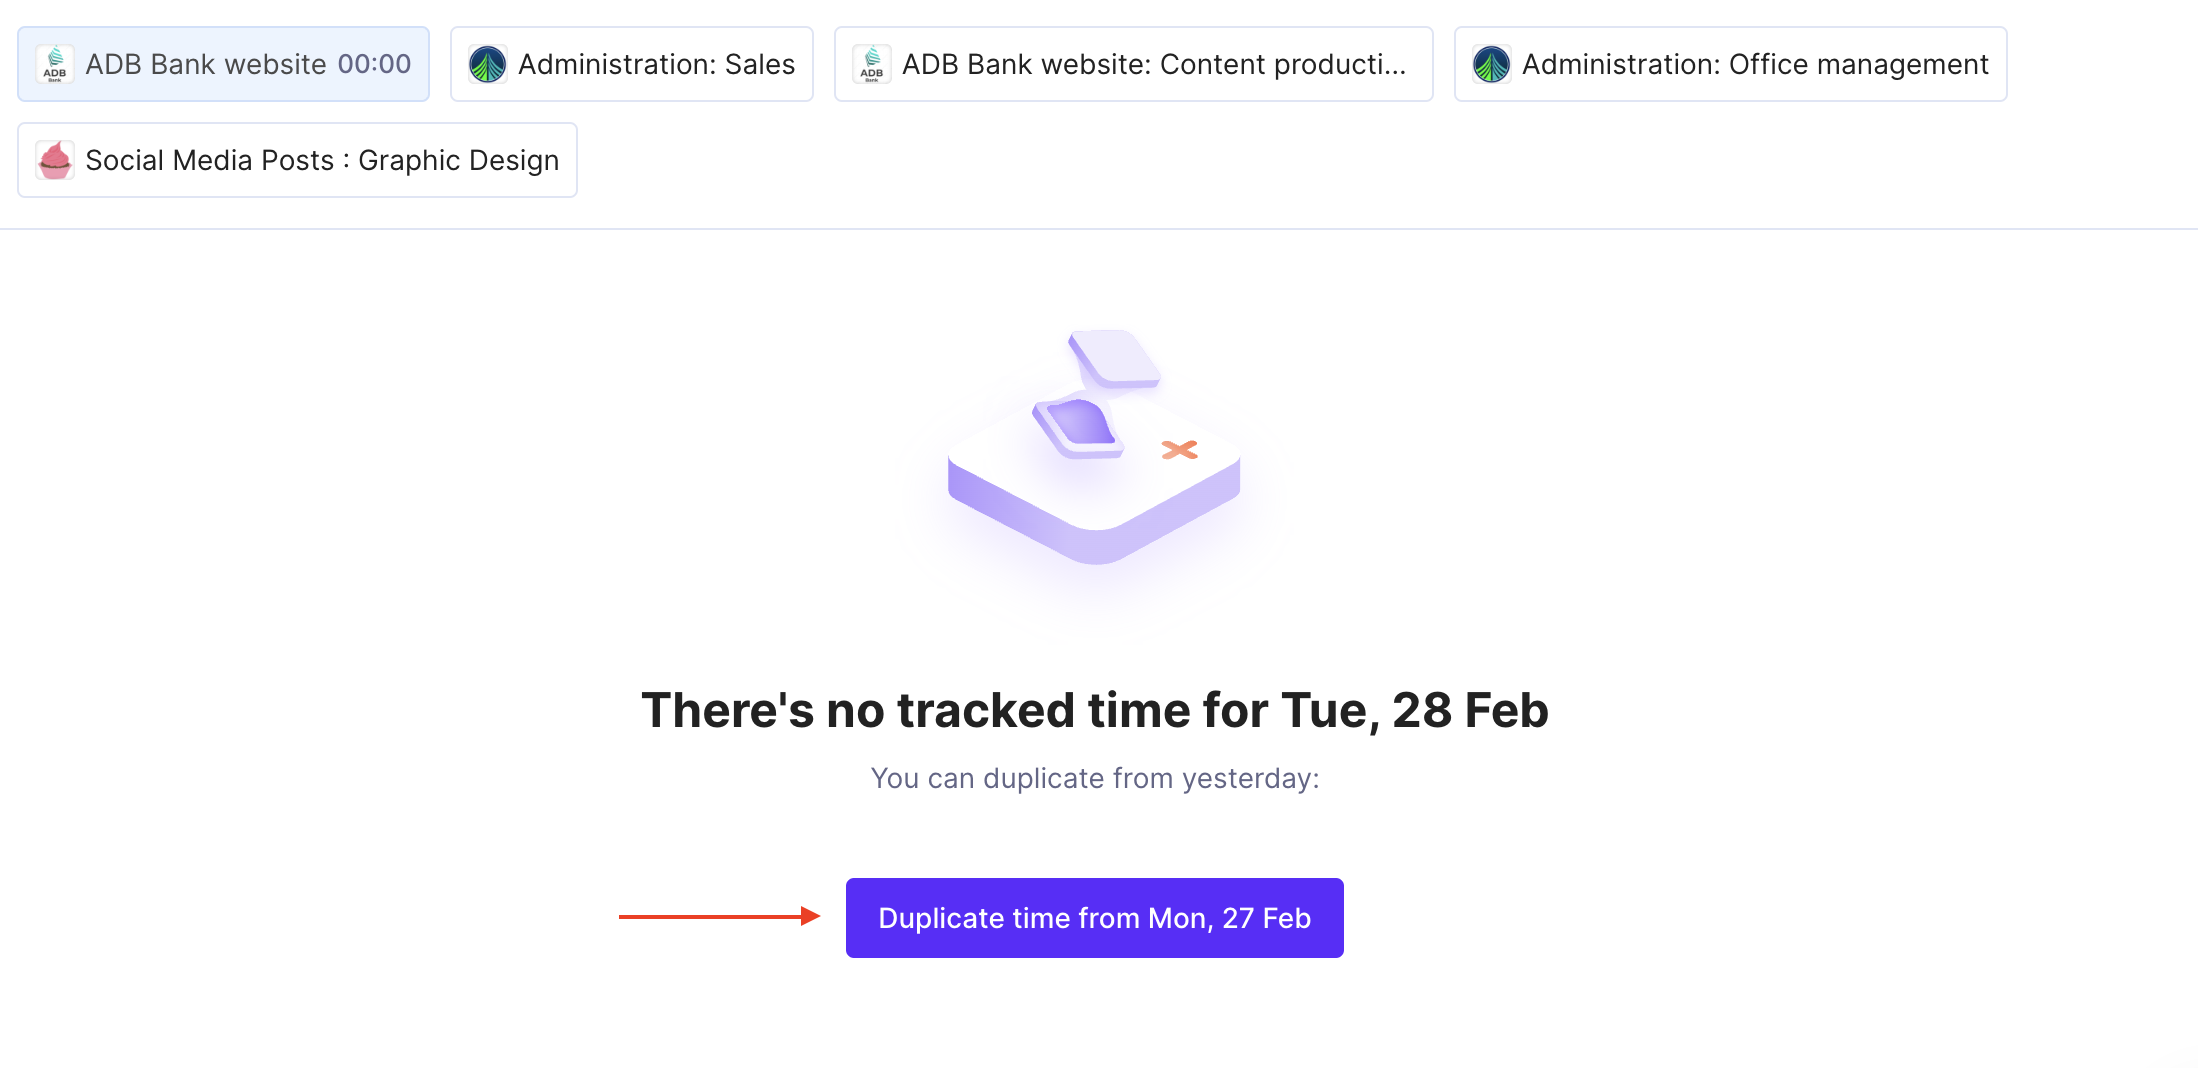Viewport: 2198px width, 1068px height.
Task: Click the 'no tracked time for Tue, 28 Feb' heading
Action: click(x=1095, y=711)
